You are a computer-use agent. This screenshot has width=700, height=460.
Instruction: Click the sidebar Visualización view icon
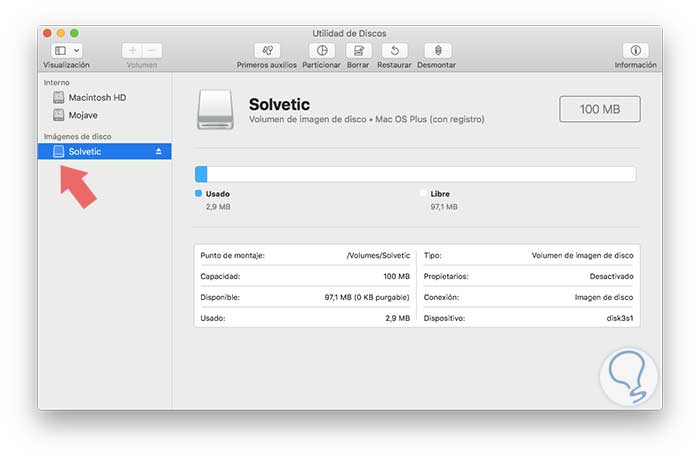tap(61, 50)
